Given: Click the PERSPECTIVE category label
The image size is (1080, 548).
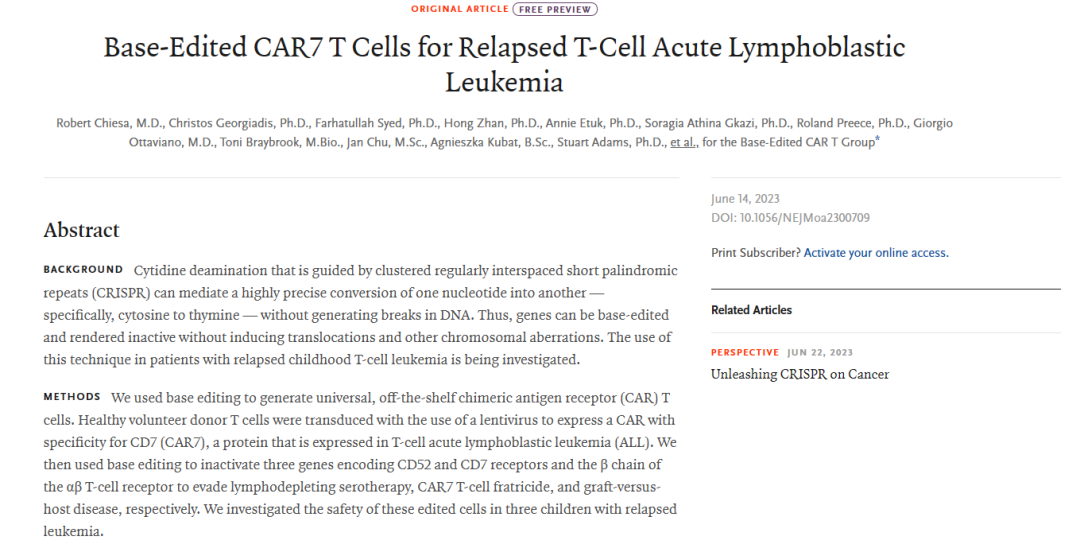Looking at the screenshot, I should (744, 352).
